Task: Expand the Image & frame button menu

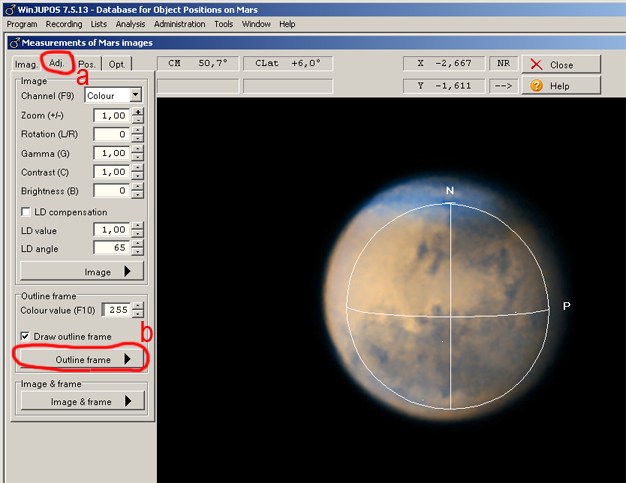Action: coord(83,401)
